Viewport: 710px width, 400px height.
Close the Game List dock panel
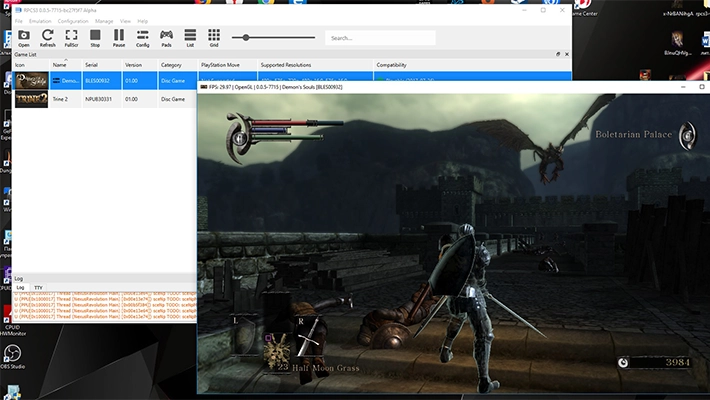click(566, 54)
